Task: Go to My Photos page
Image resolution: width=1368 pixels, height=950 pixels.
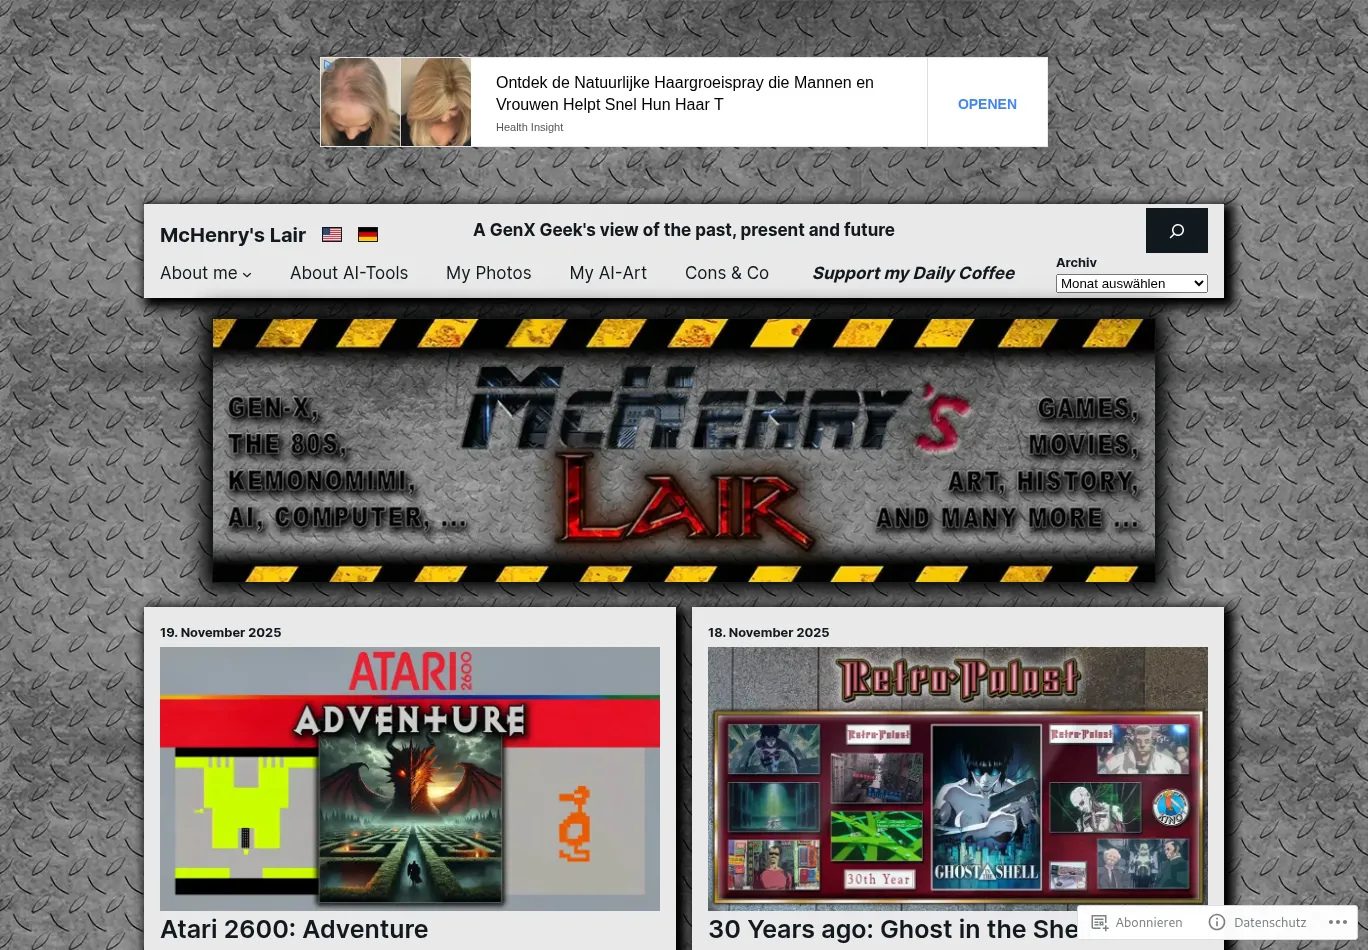Action: tap(488, 273)
